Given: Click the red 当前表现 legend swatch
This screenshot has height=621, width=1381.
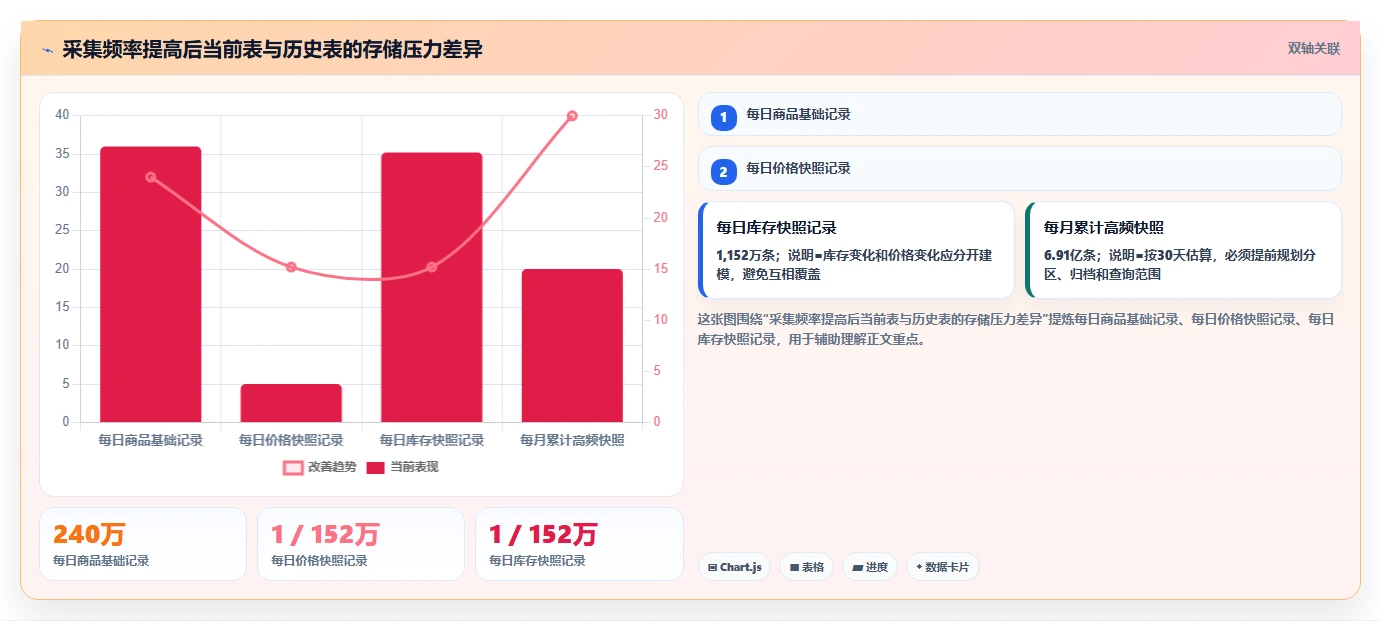Looking at the screenshot, I should (376, 467).
